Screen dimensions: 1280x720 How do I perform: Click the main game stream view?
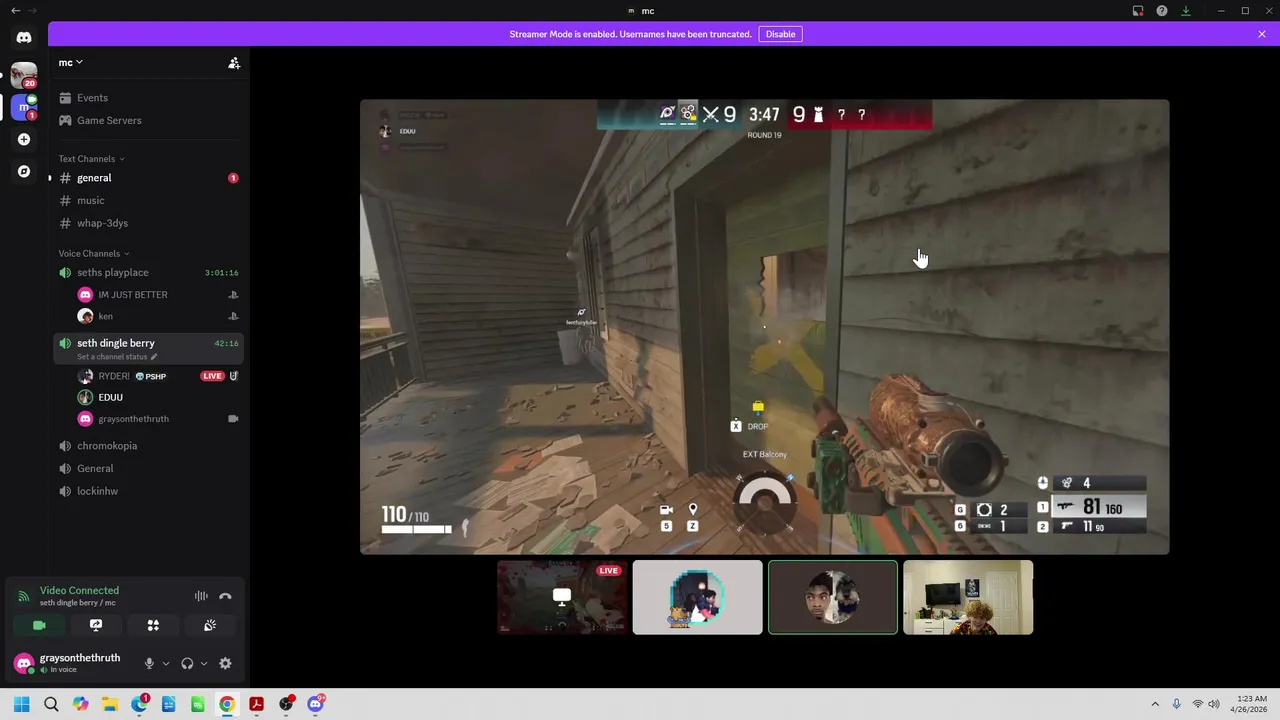point(764,327)
